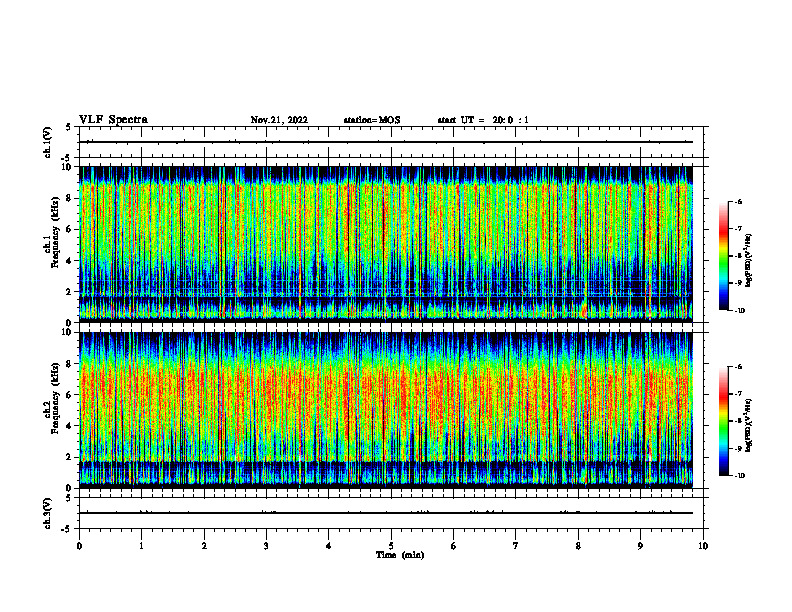Screen dimensions: 792x612
Task: Click the "start UT = 20: 0 : 1" text
Action: tap(483, 120)
